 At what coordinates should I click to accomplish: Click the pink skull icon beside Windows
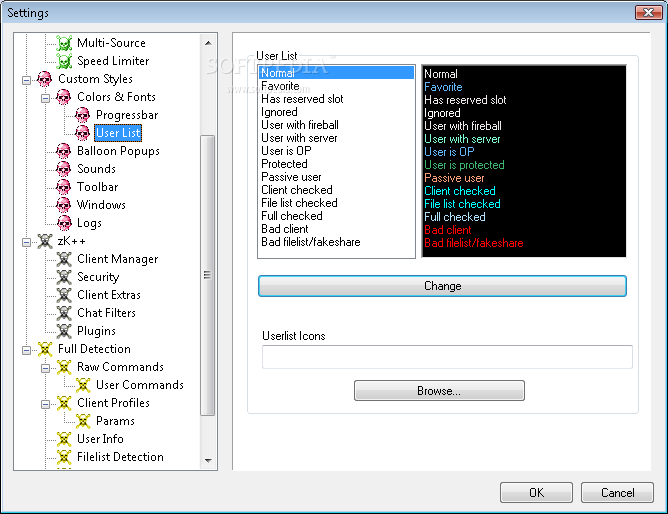pyautogui.click(x=64, y=205)
